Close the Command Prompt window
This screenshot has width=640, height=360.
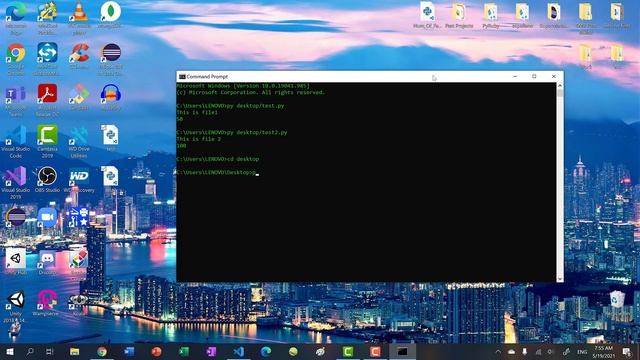(553, 76)
